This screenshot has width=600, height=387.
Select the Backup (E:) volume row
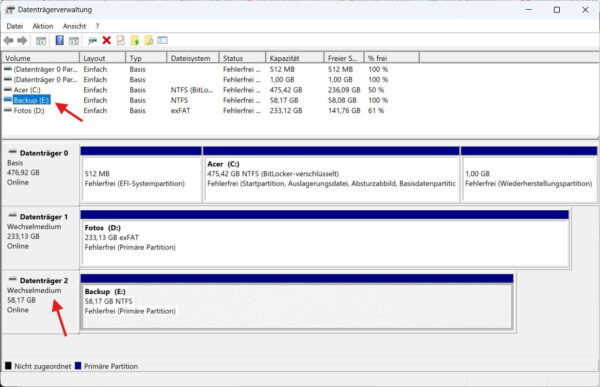pos(210,100)
